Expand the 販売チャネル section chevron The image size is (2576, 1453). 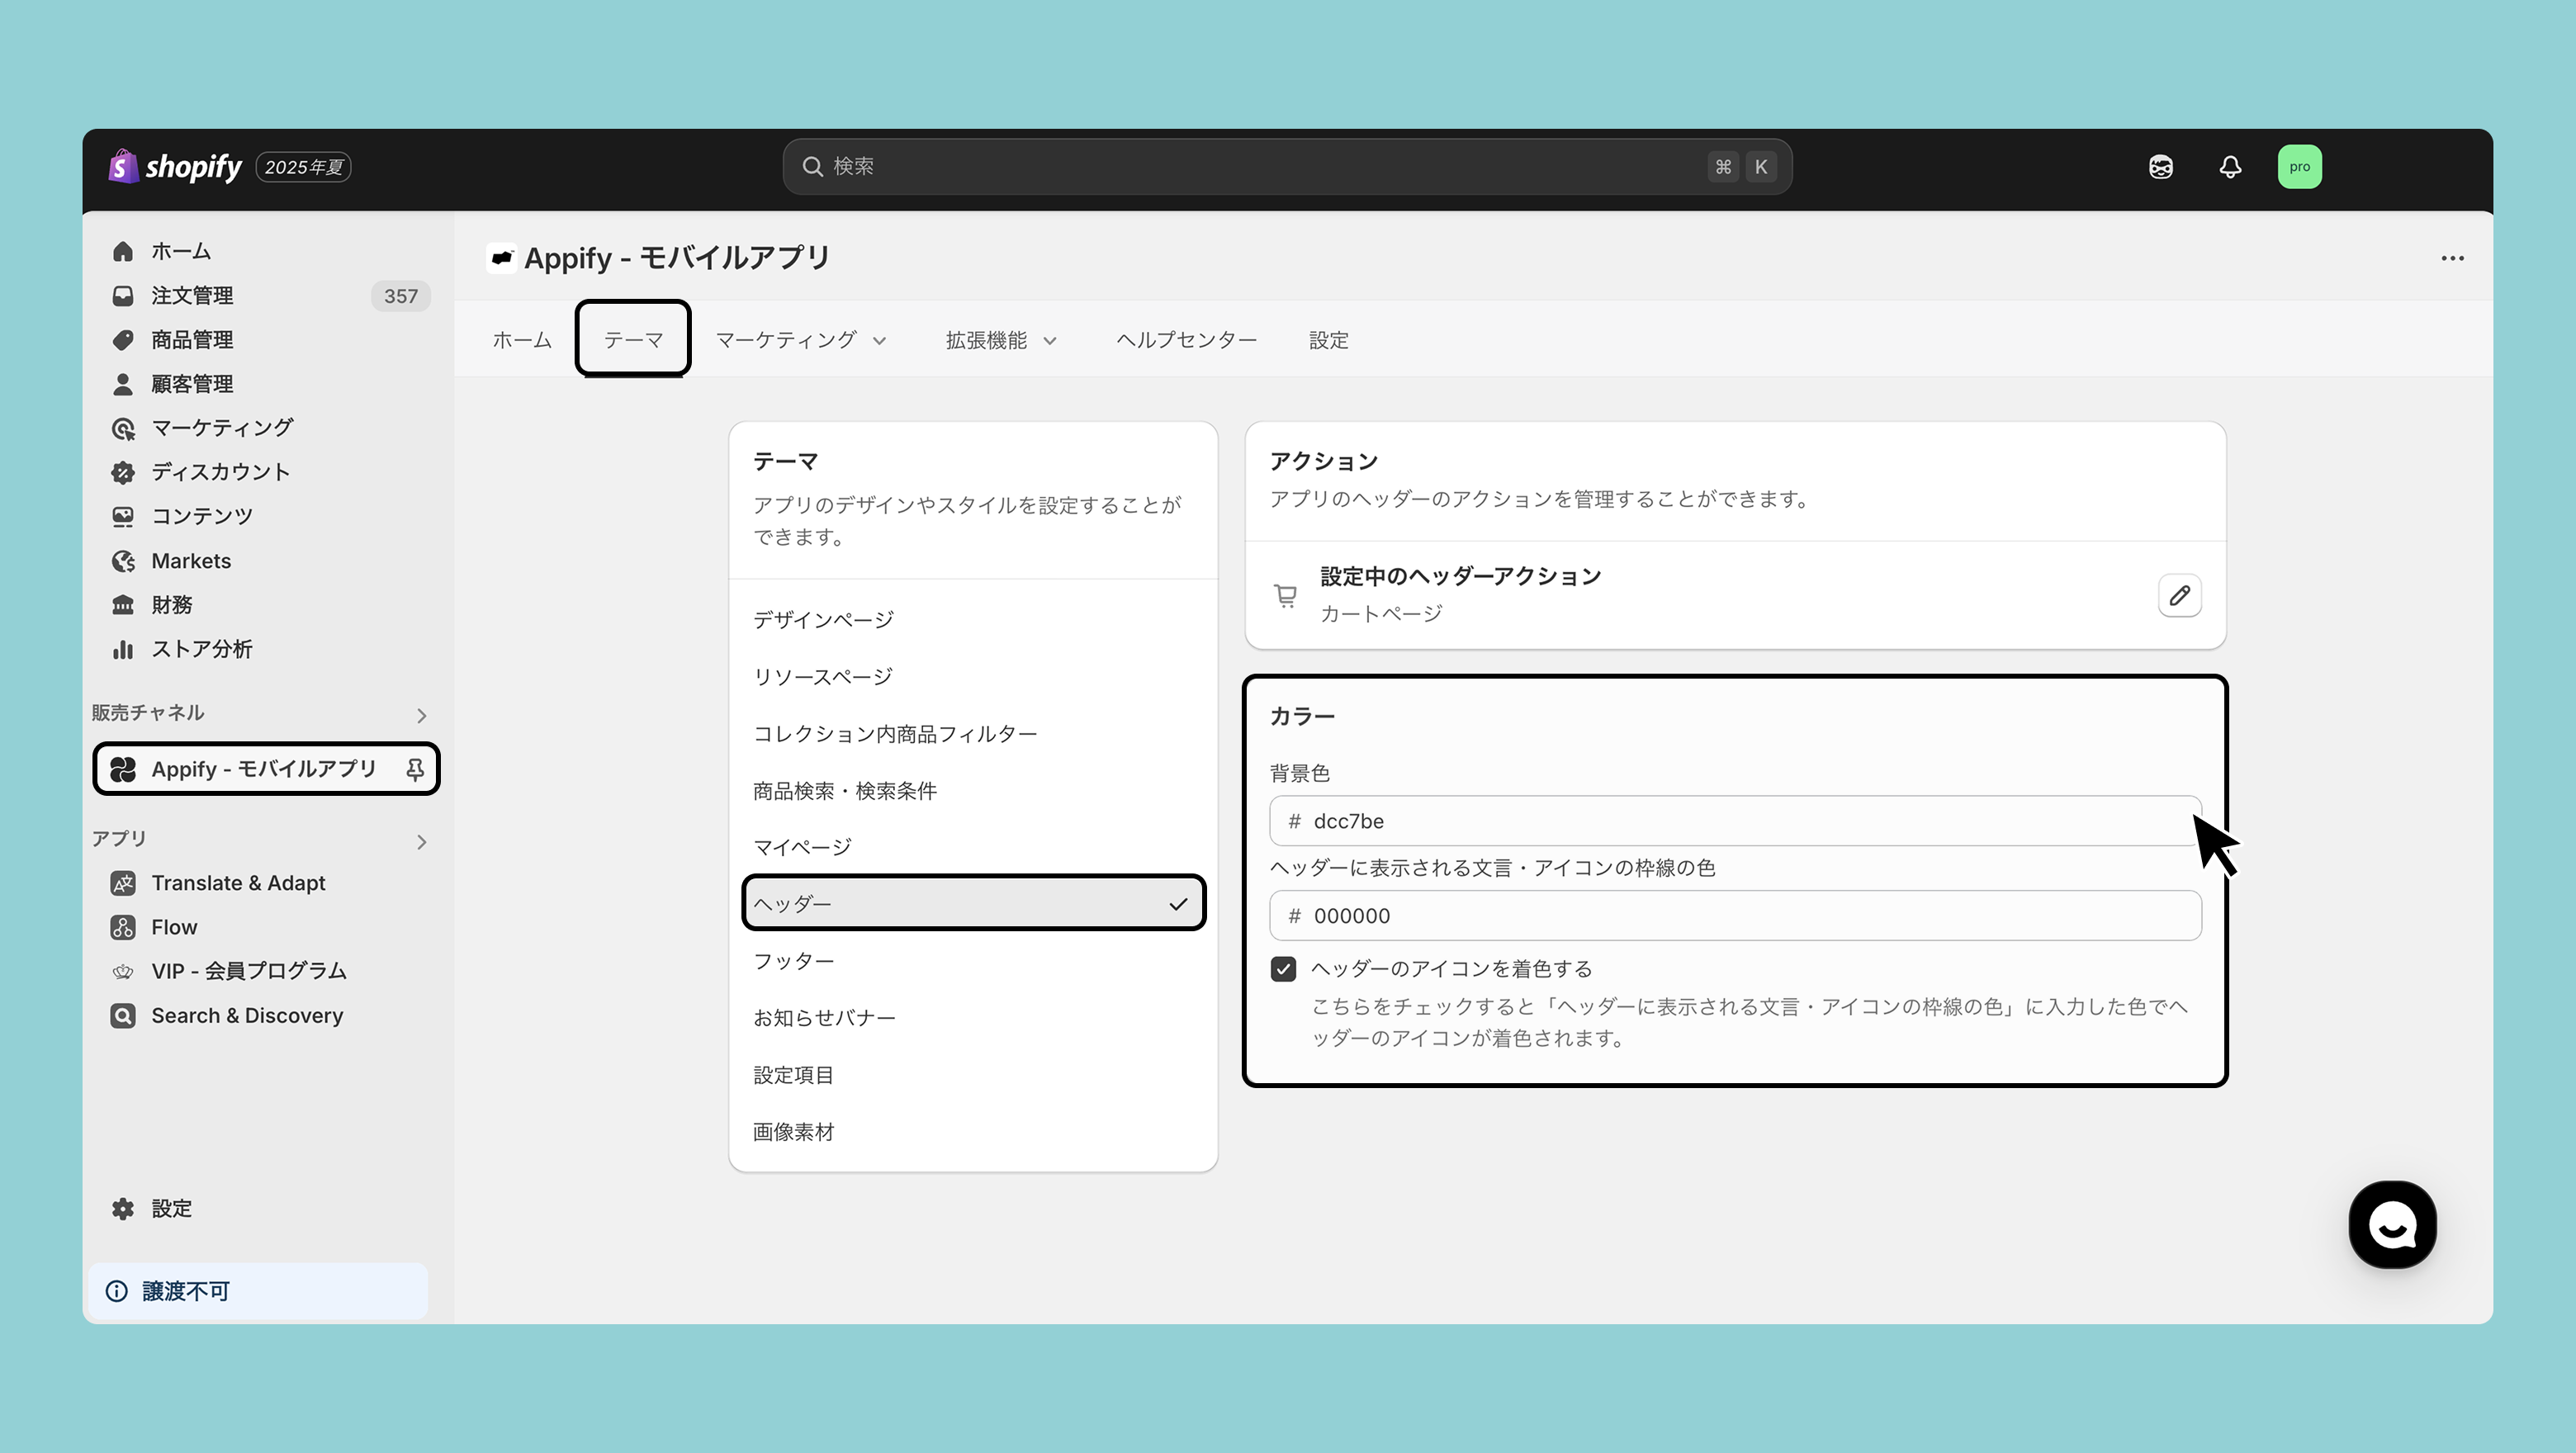click(x=421, y=715)
